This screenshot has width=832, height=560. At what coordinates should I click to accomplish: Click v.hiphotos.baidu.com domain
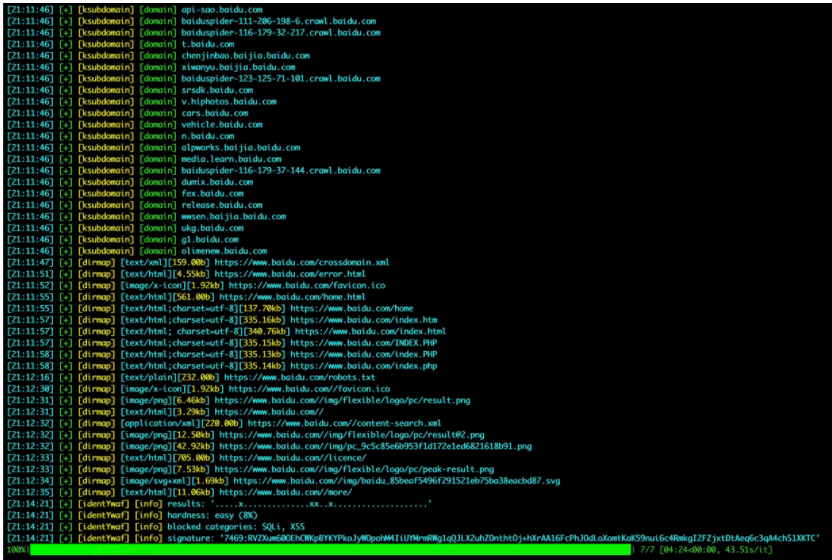(229, 101)
